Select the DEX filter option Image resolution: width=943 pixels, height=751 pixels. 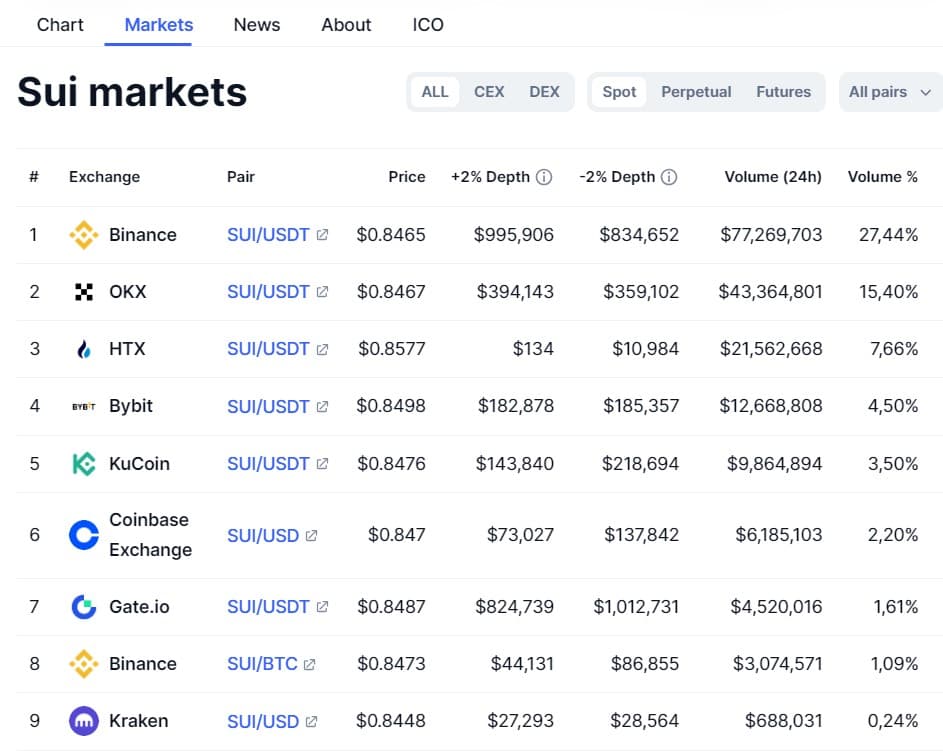point(544,92)
